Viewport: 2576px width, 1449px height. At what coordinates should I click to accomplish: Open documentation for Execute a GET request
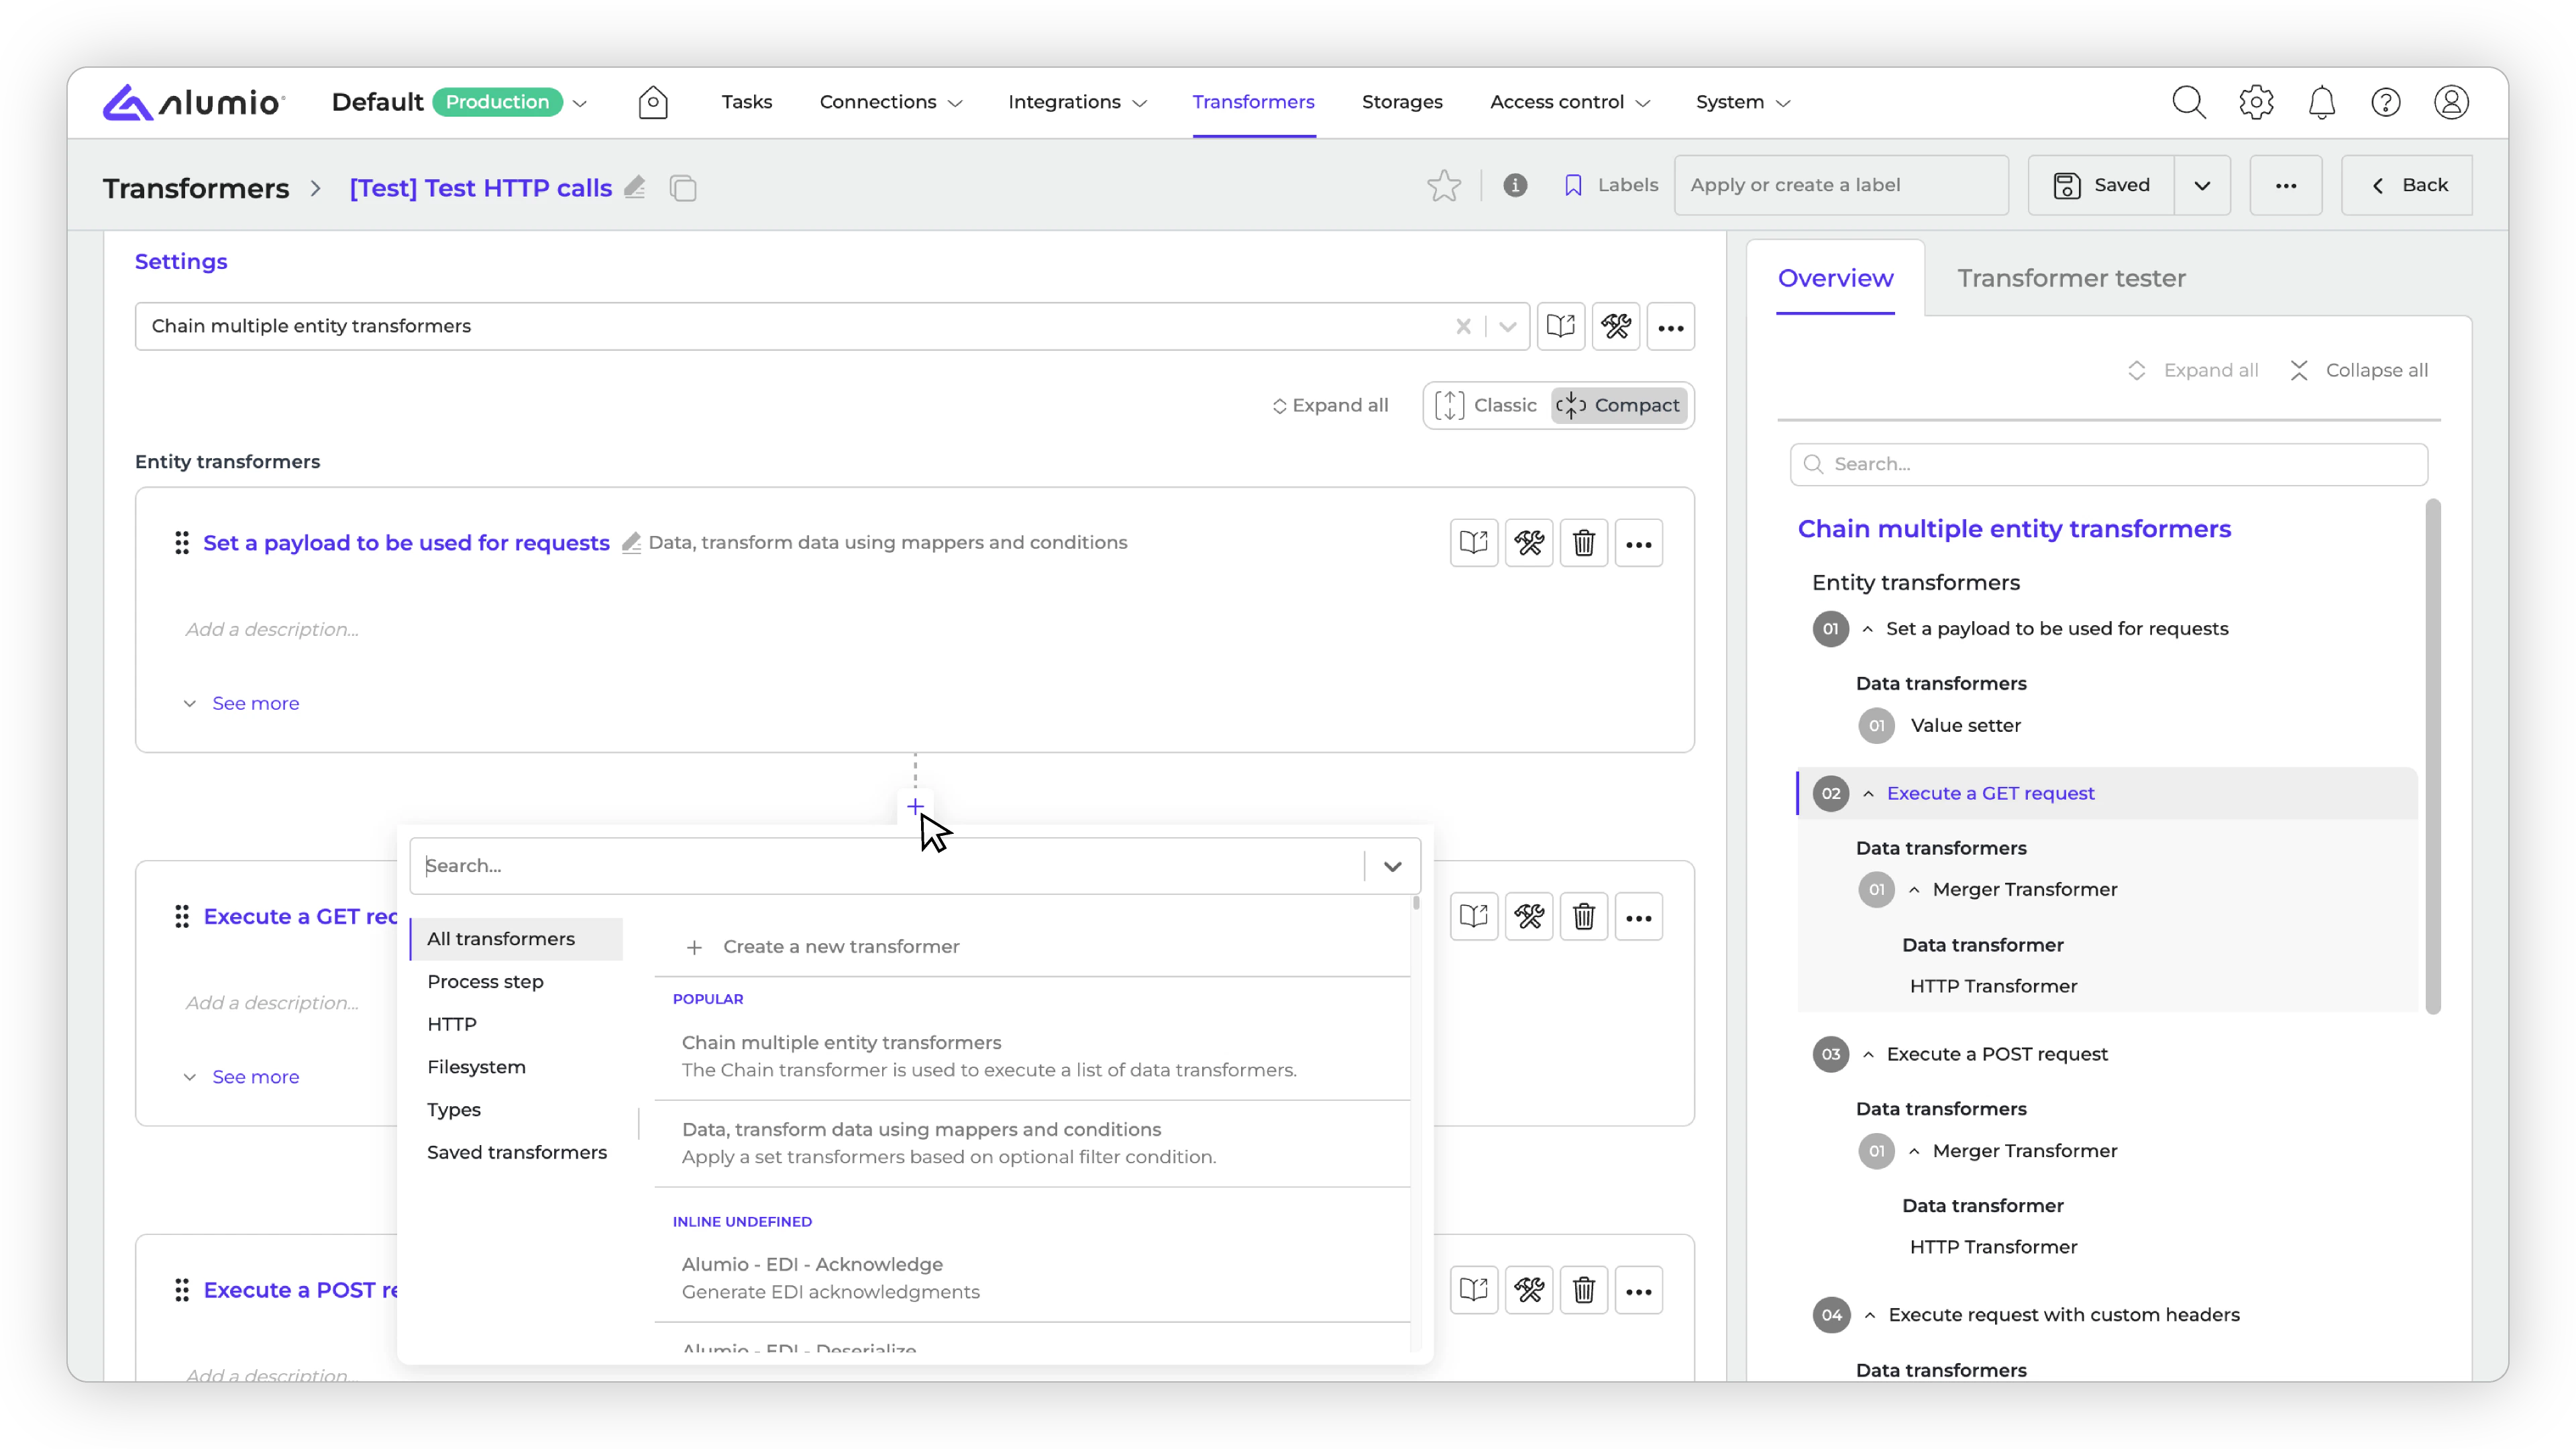pyautogui.click(x=1474, y=916)
